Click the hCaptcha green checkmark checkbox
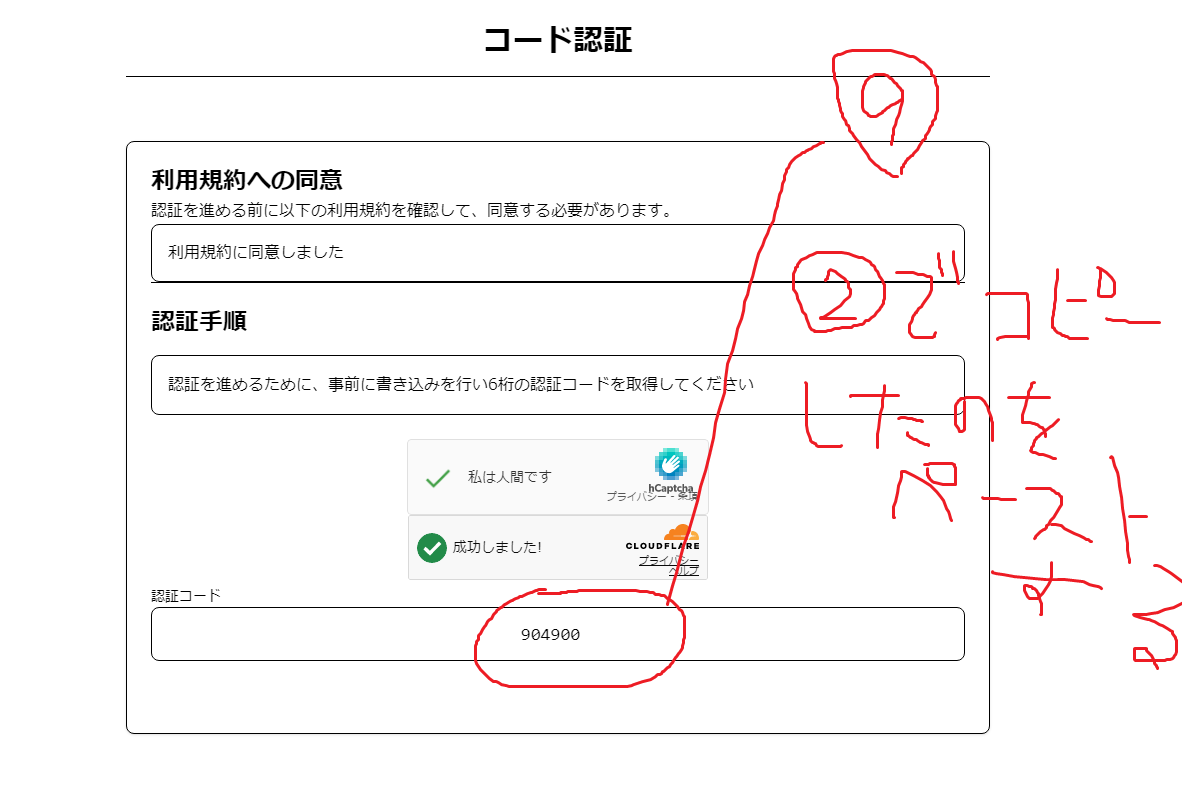The image size is (1182, 803). [437, 478]
